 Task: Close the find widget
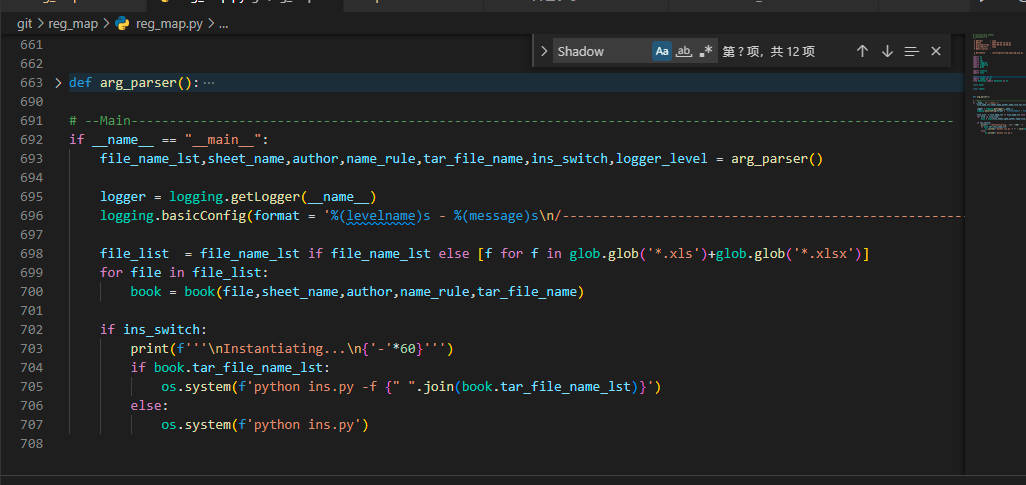(x=936, y=51)
